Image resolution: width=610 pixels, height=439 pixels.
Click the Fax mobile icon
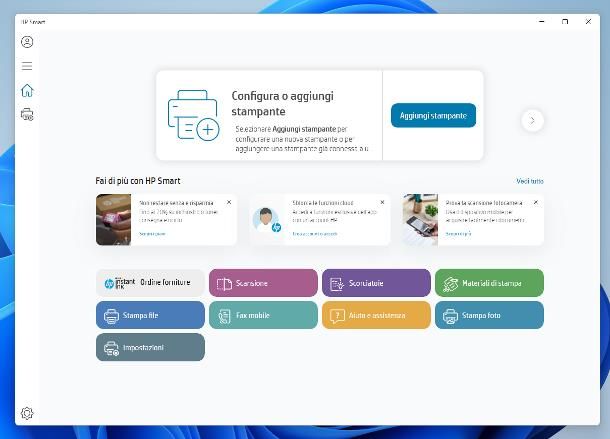click(x=224, y=316)
